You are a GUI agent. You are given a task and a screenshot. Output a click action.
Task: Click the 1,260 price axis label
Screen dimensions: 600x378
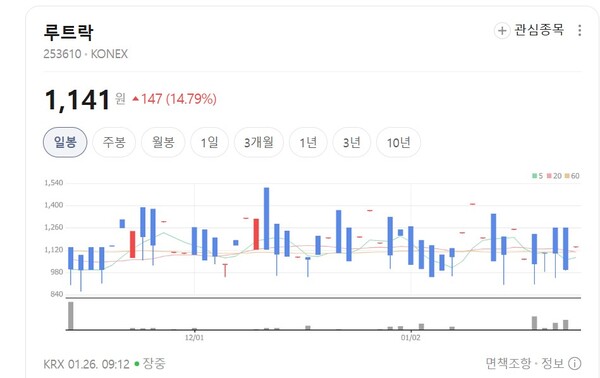click(x=54, y=227)
